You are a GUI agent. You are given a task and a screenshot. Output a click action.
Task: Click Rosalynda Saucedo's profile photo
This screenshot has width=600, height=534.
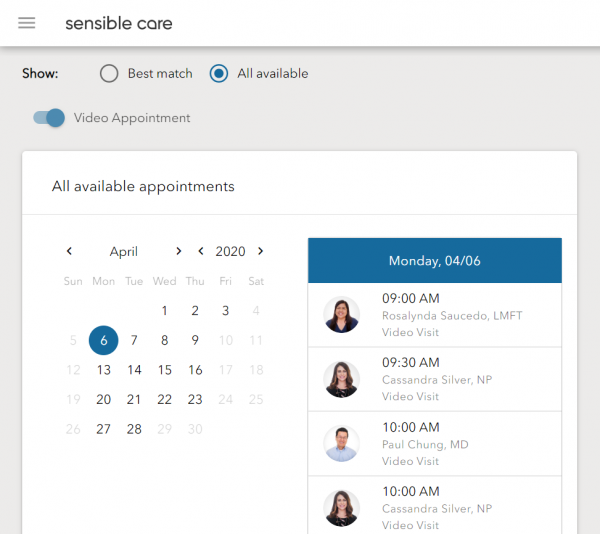click(x=341, y=314)
